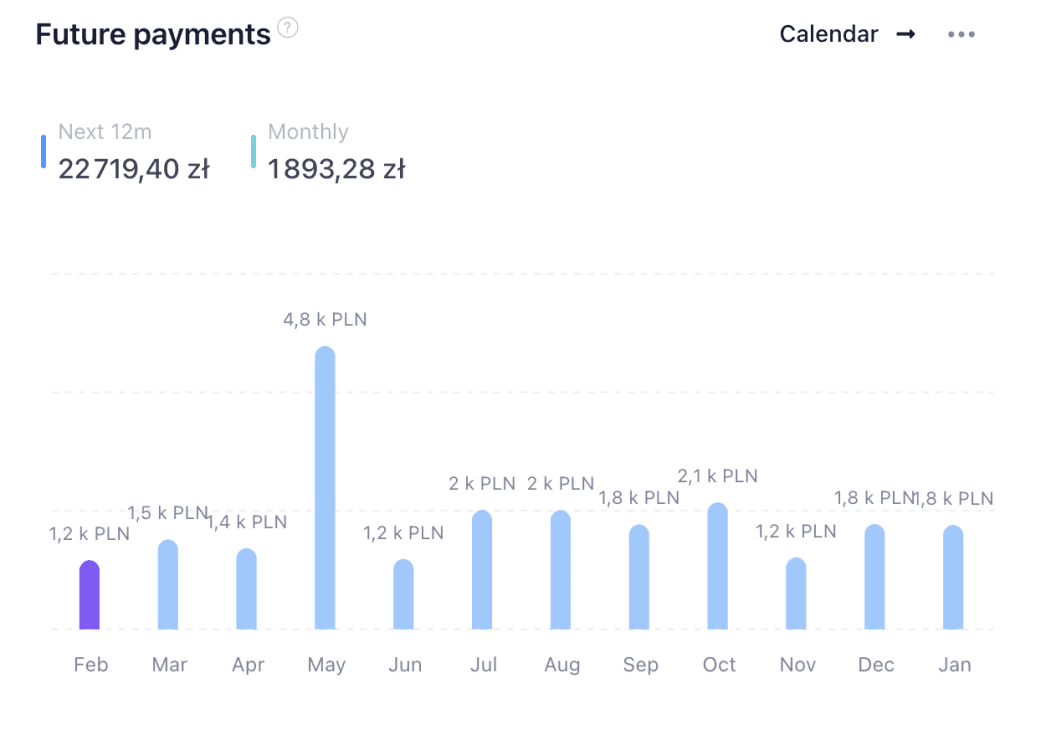Click the arrow next to Calendar
1041x730 pixels.
[905, 34]
